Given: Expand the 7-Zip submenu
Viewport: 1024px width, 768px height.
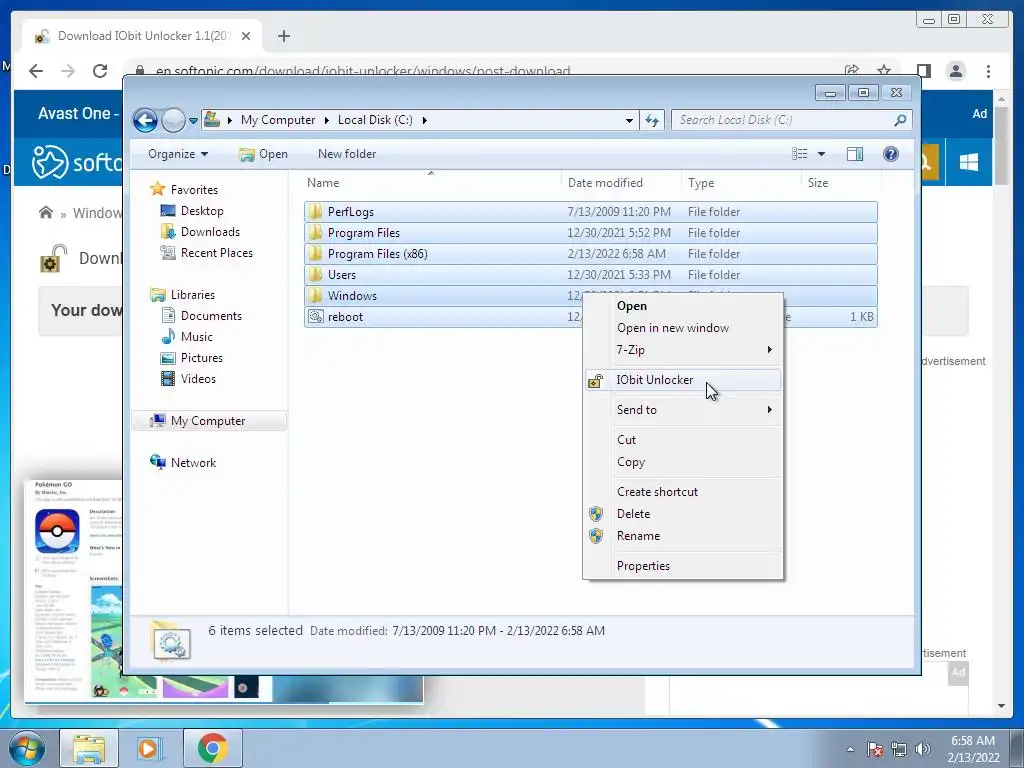Looking at the screenshot, I should [683, 350].
